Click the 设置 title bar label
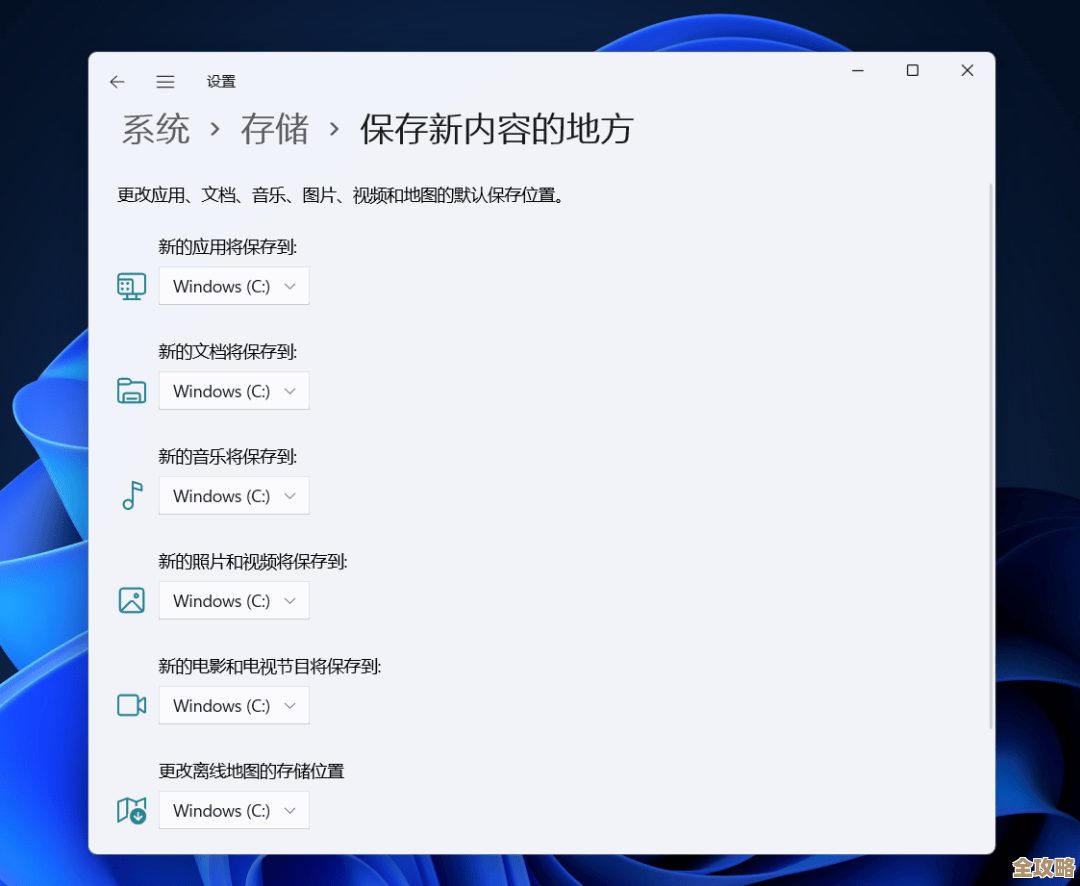This screenshot has width=1080, height=886. coord(221,81)
